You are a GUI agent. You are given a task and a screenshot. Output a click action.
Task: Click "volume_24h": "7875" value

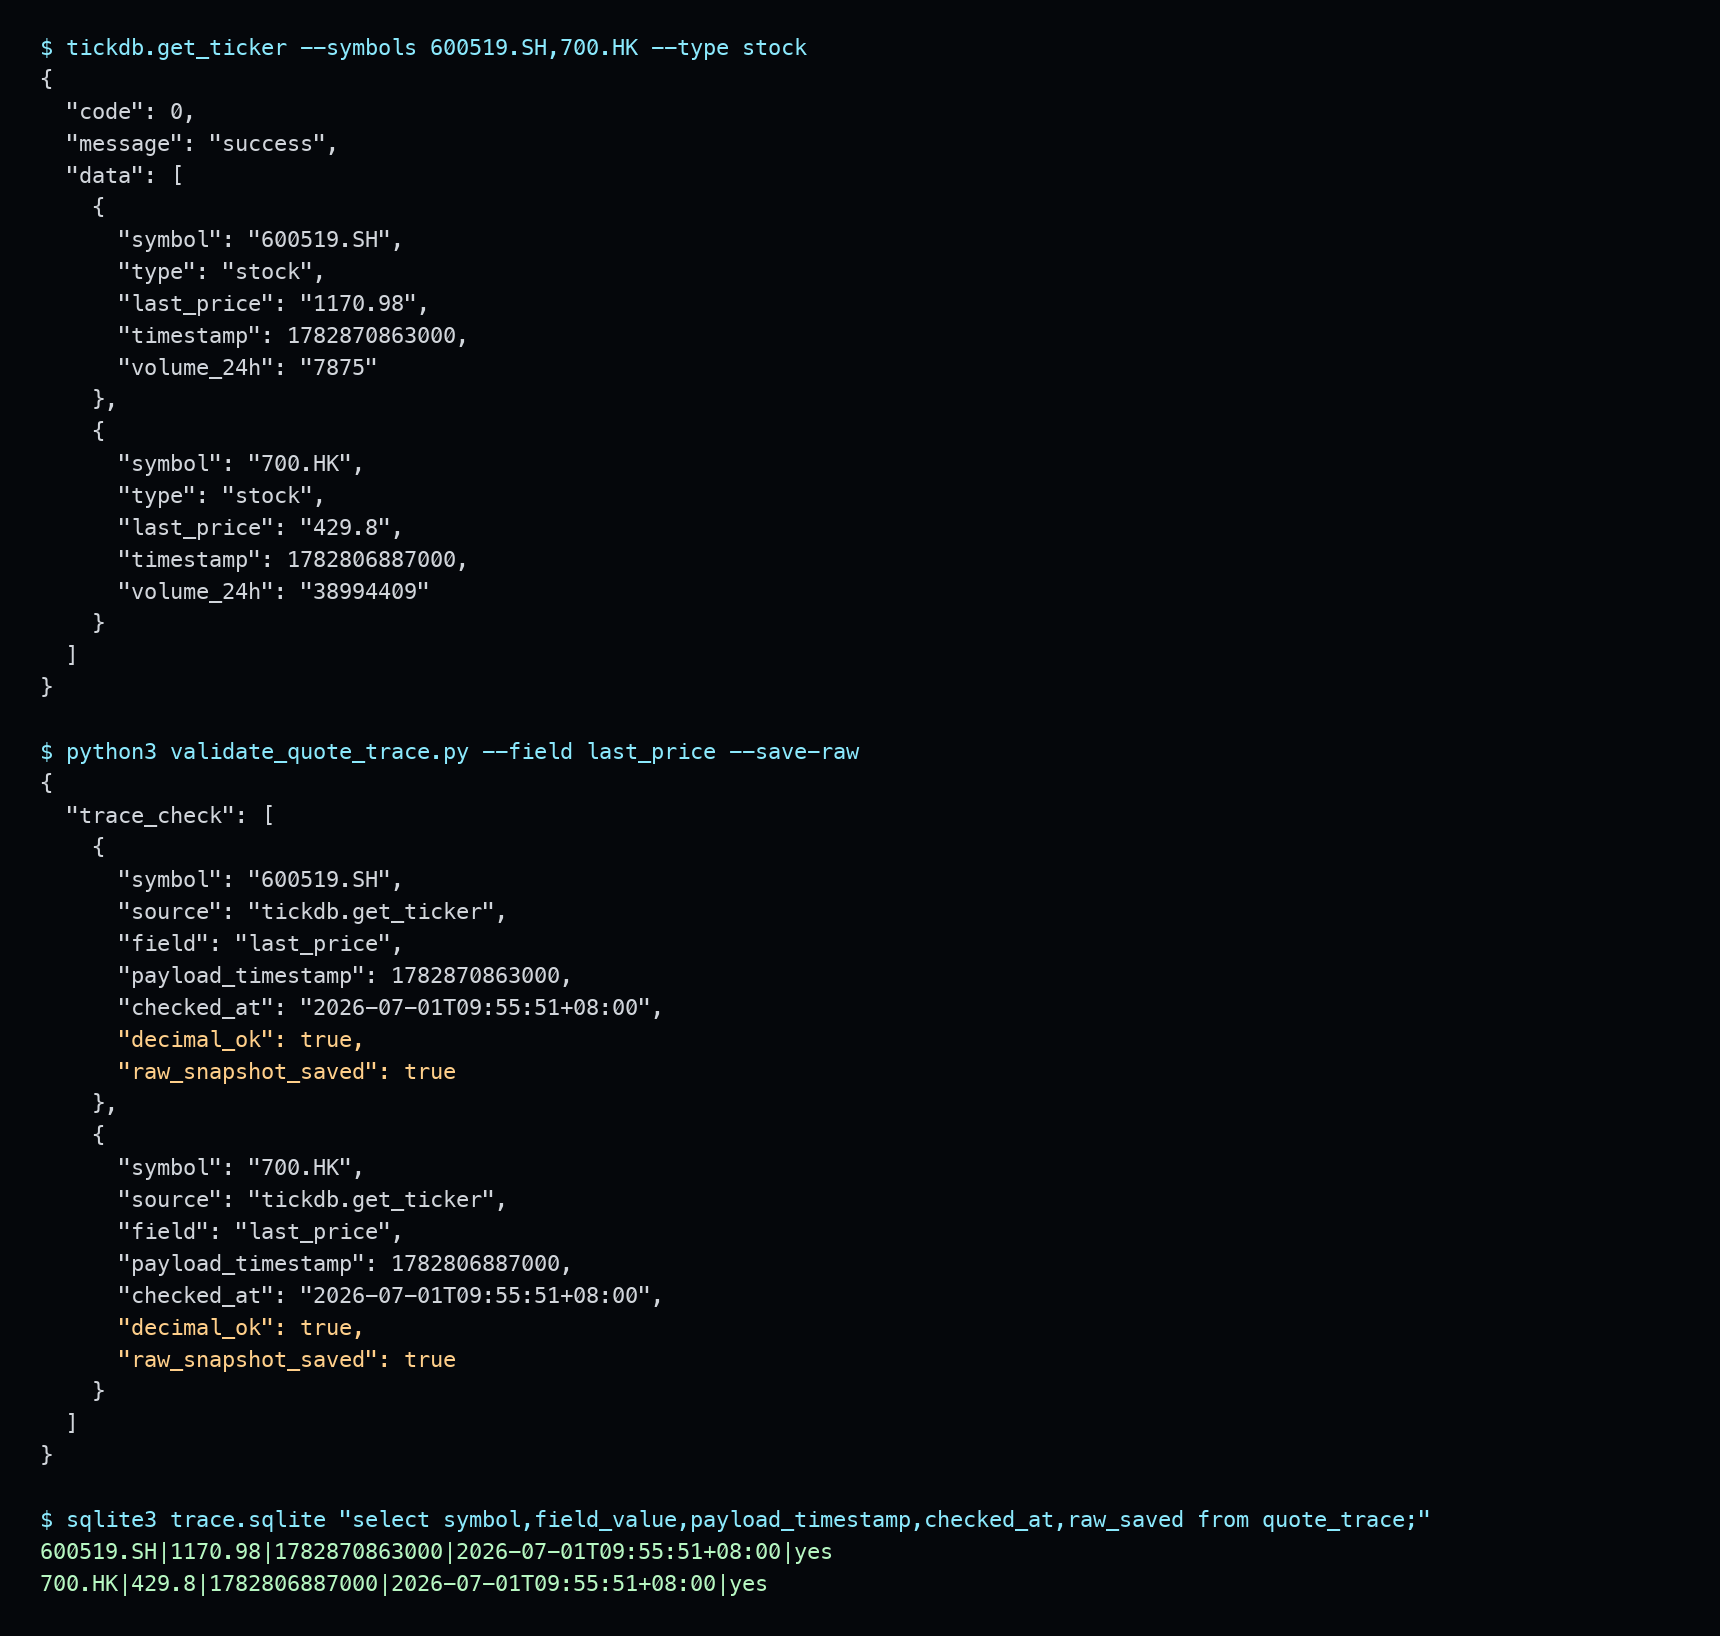247,368
